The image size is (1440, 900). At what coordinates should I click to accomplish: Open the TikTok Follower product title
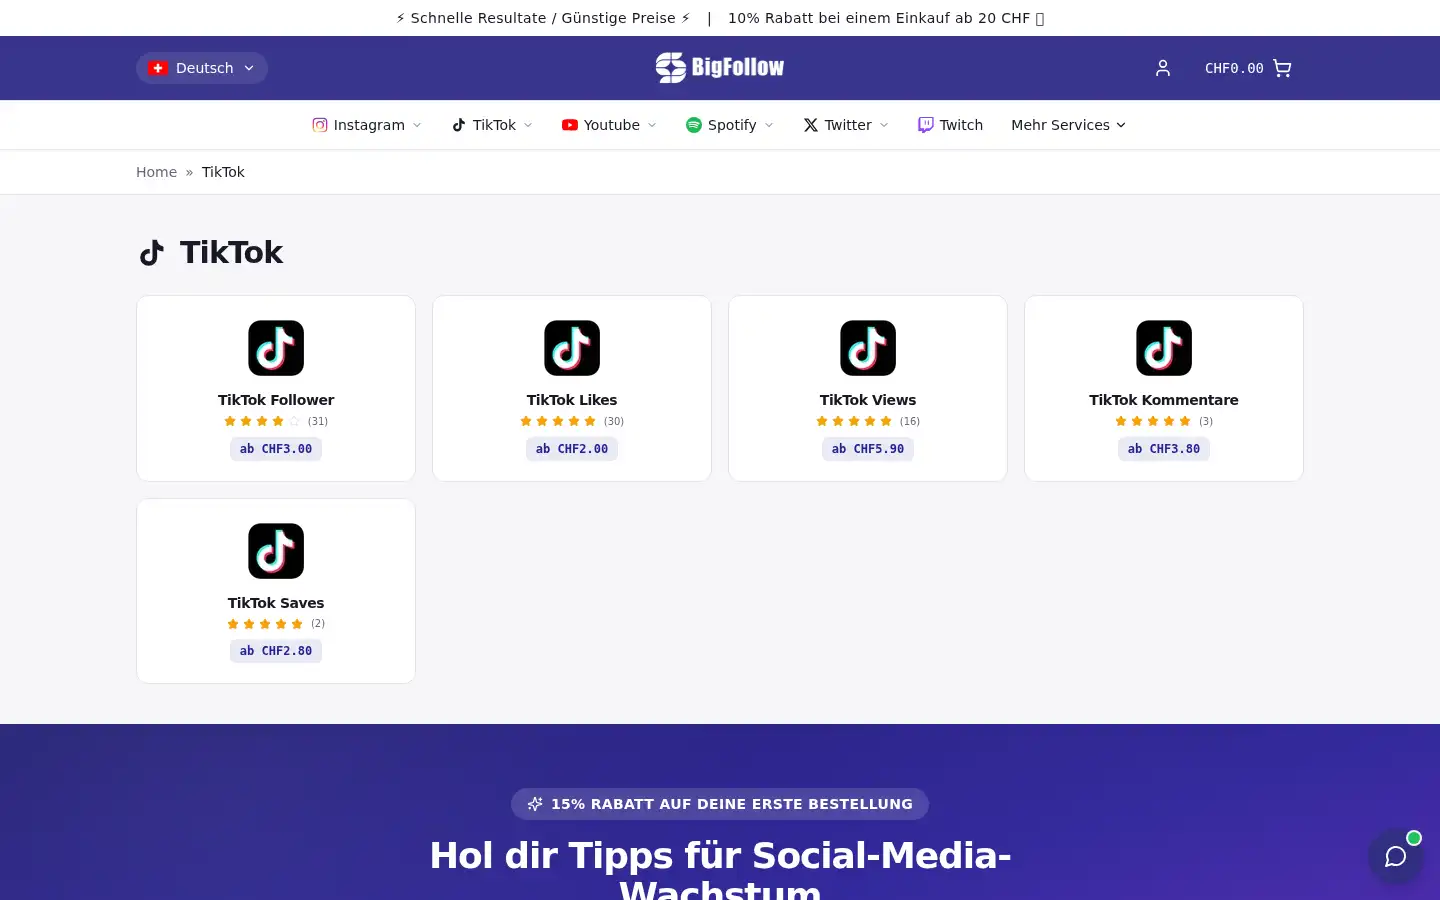[x=276, y=400]
